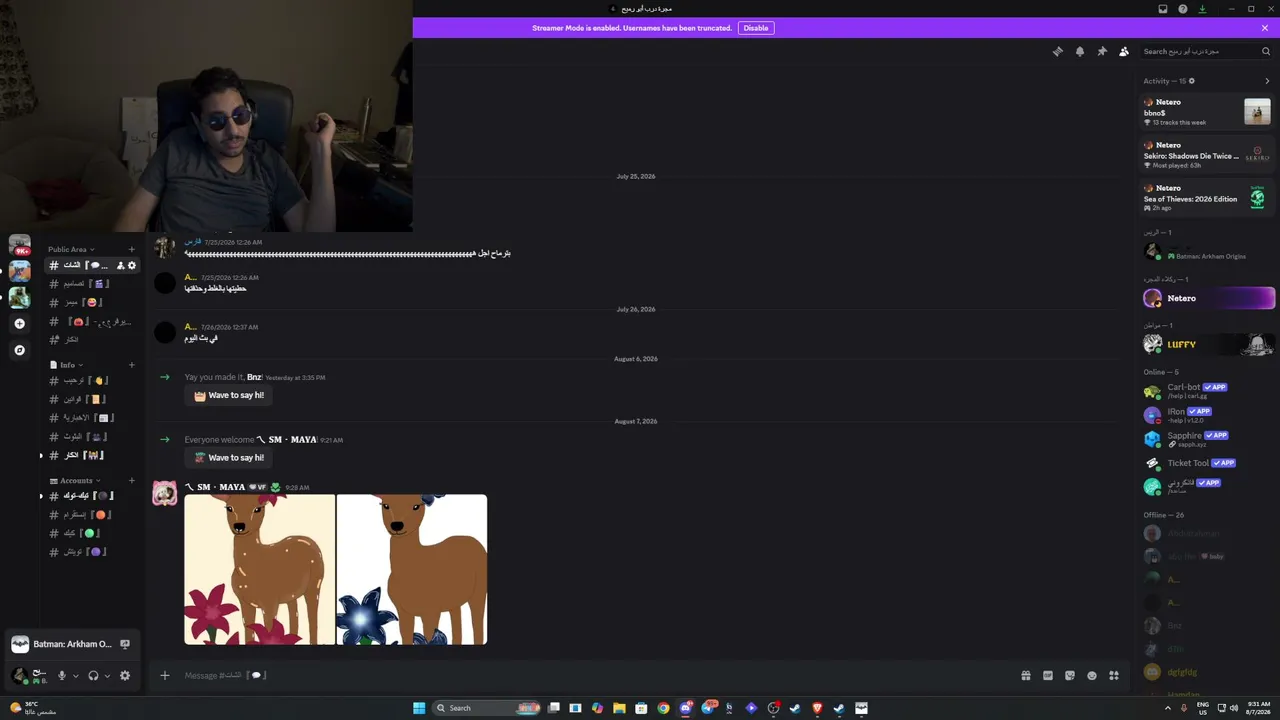Open Netero's Sekiro activity card
The height and width of the screenshot is (720, 1280).
pos(1208,155)
